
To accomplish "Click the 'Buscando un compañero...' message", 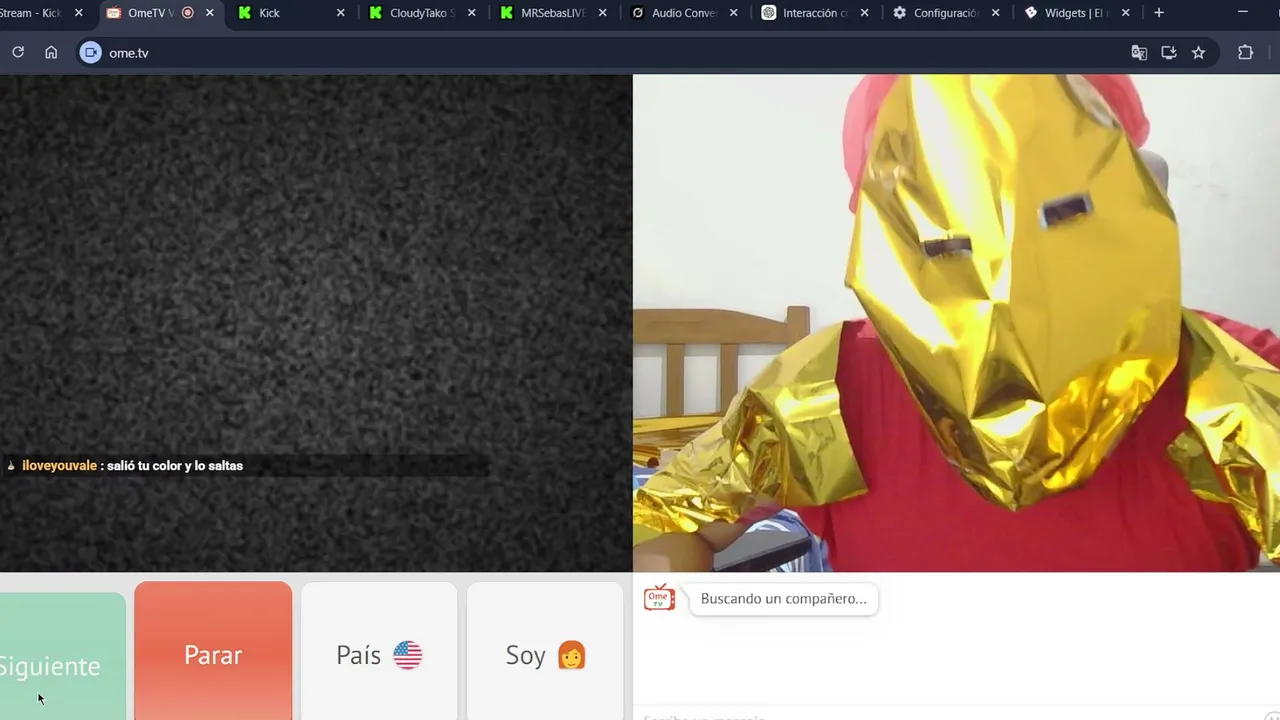I will coord(783,598).
